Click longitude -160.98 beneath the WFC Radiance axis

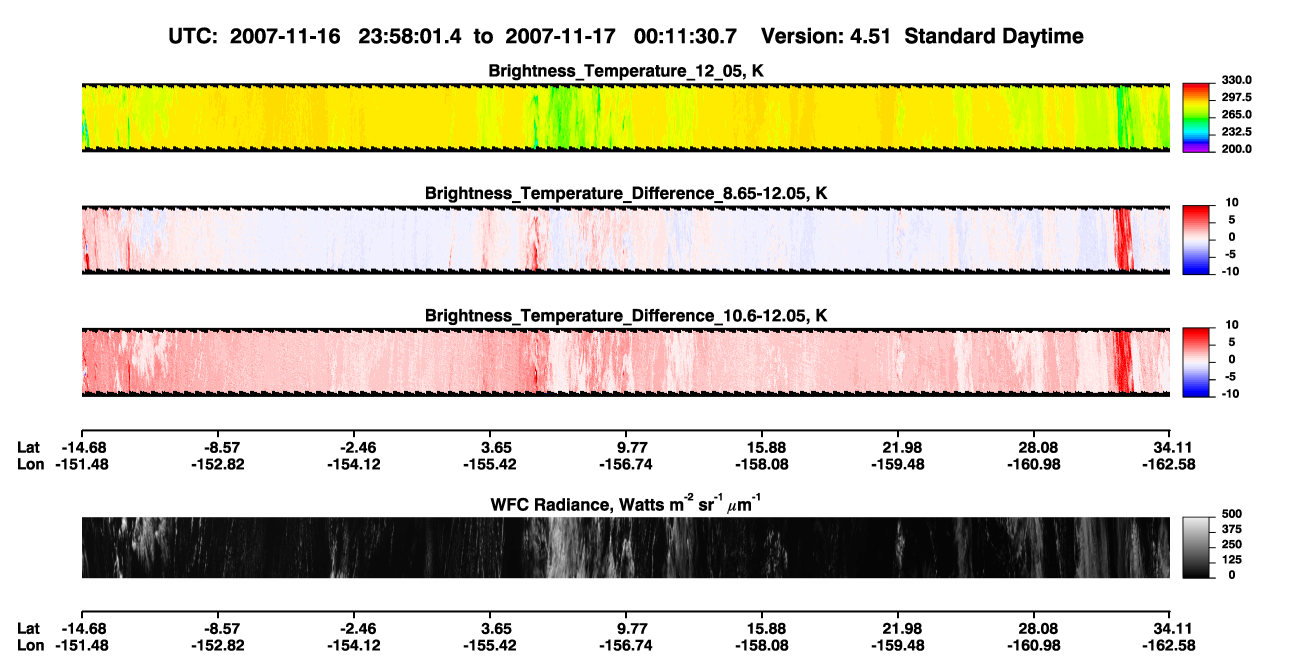[1034, 645]
